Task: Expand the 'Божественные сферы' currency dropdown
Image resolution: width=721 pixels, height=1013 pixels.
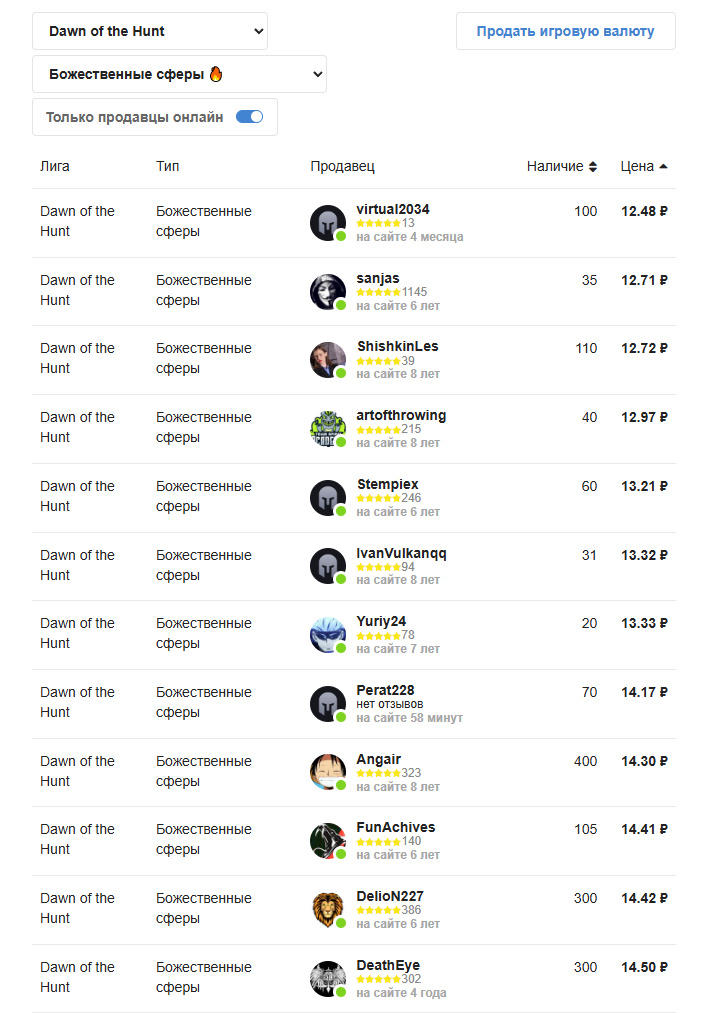Action: click(180, 74)
